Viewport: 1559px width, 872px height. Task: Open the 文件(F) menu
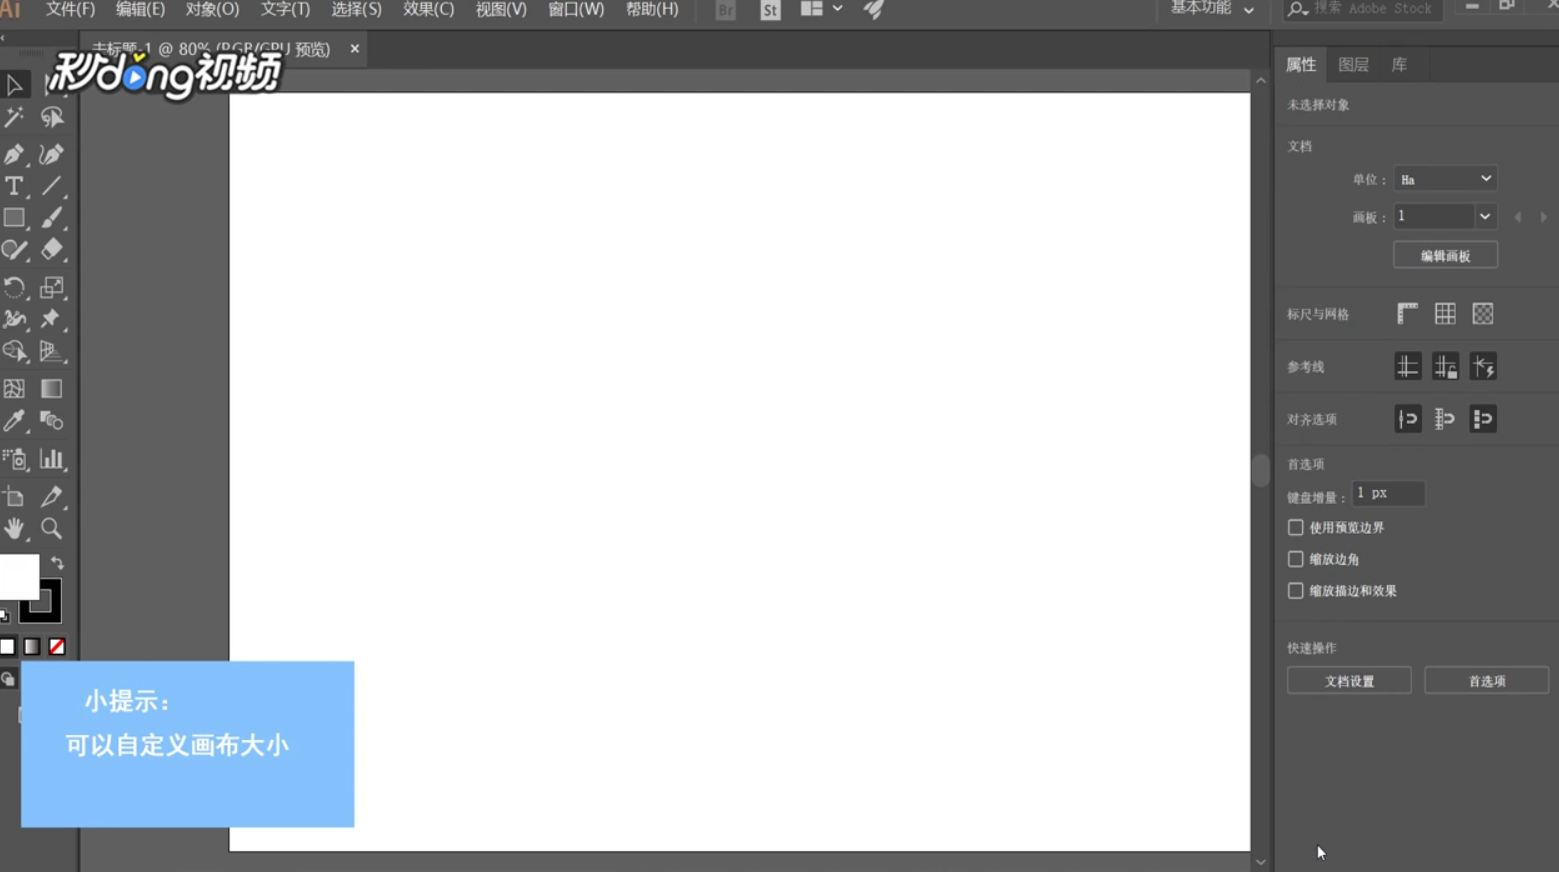(x=70, y=9)
